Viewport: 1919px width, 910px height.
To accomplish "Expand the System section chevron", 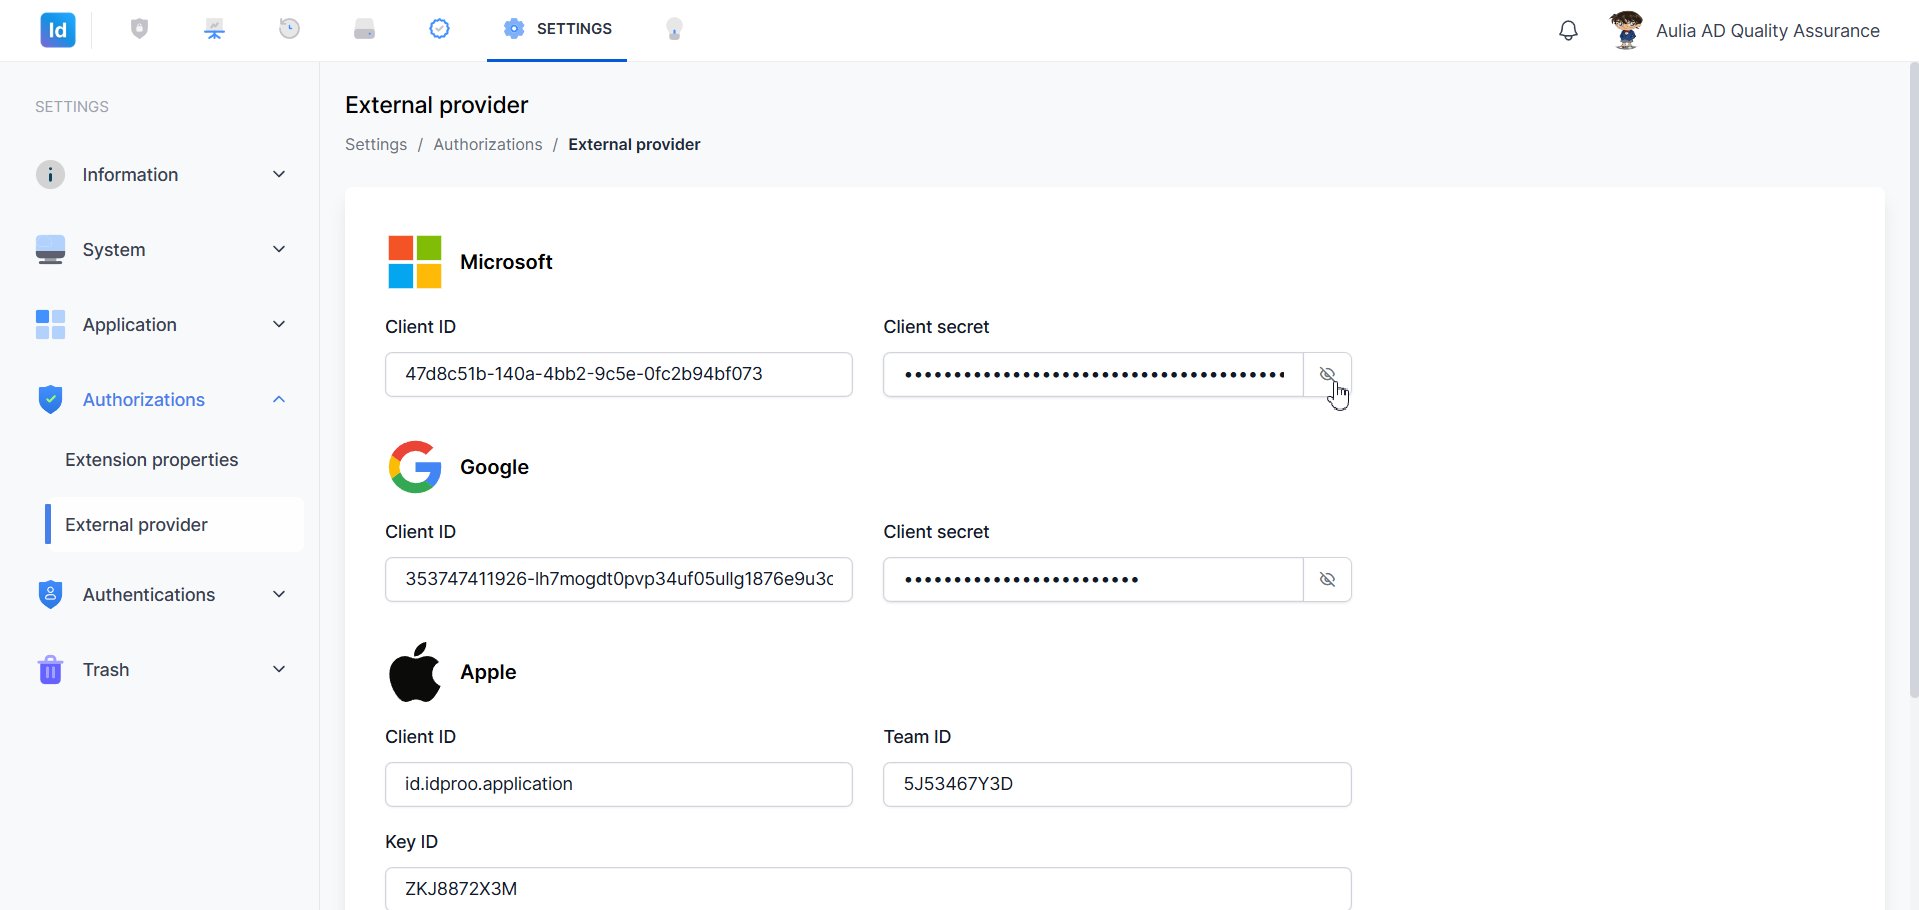I will coord(279,250).
